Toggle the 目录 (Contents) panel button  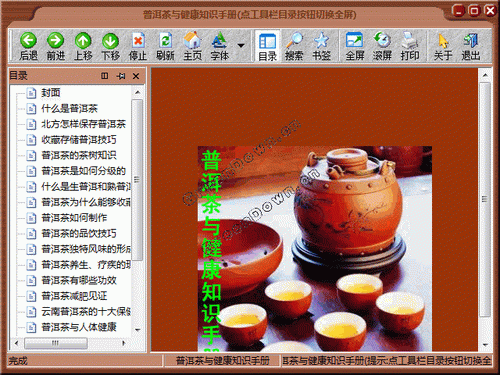(x=267, y=47)
